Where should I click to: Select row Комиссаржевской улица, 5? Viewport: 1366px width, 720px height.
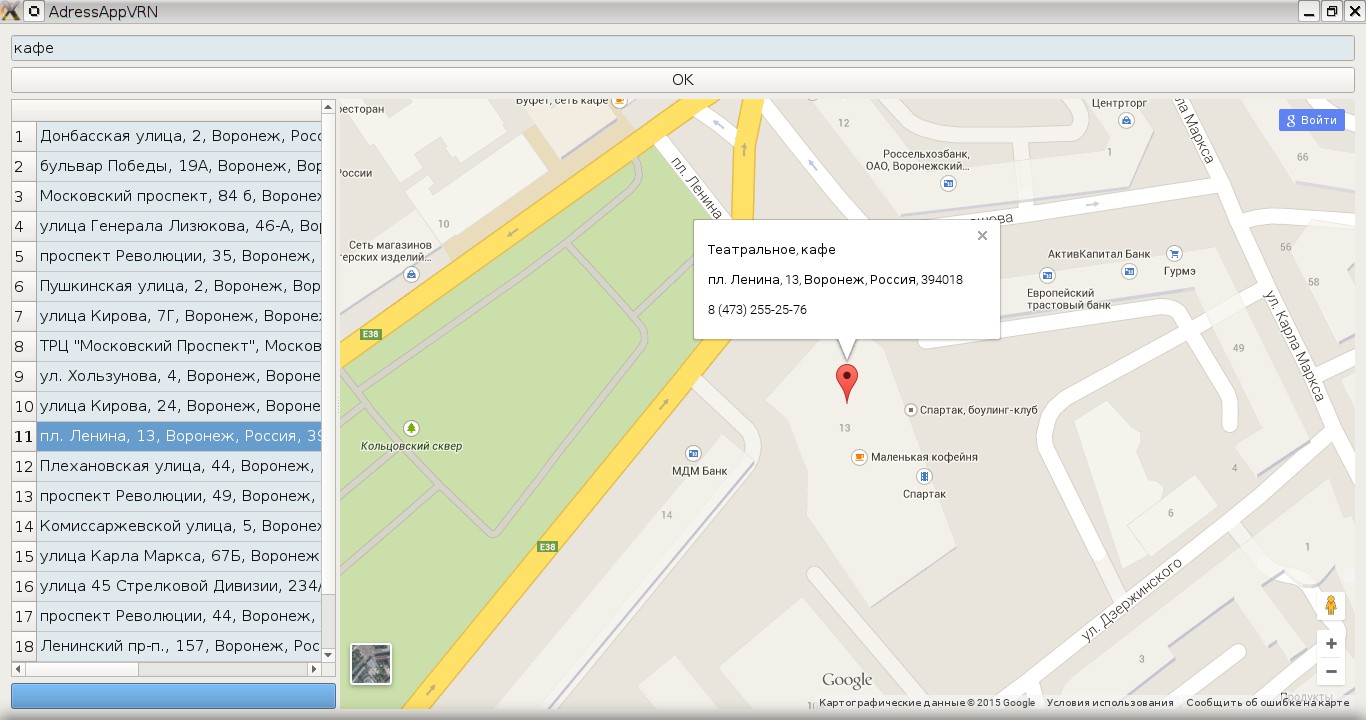coord(179,526)
